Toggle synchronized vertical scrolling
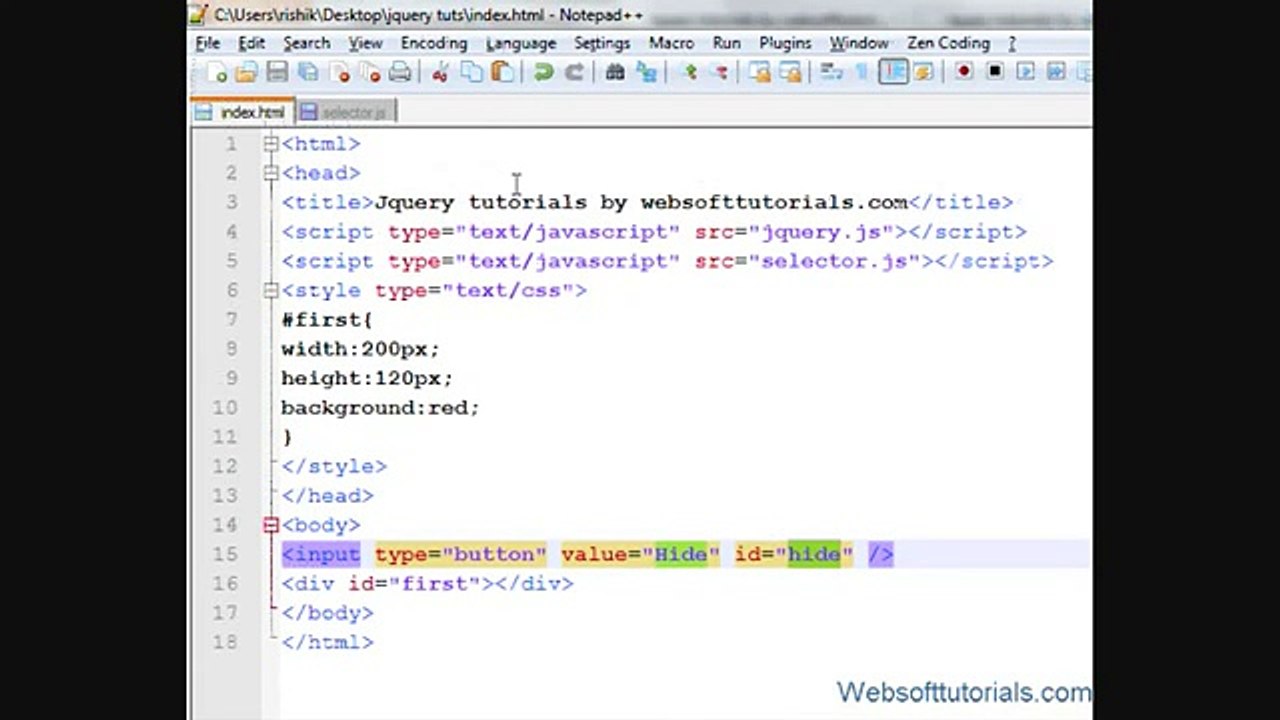The image size is (1280, 720). (759, 72)
